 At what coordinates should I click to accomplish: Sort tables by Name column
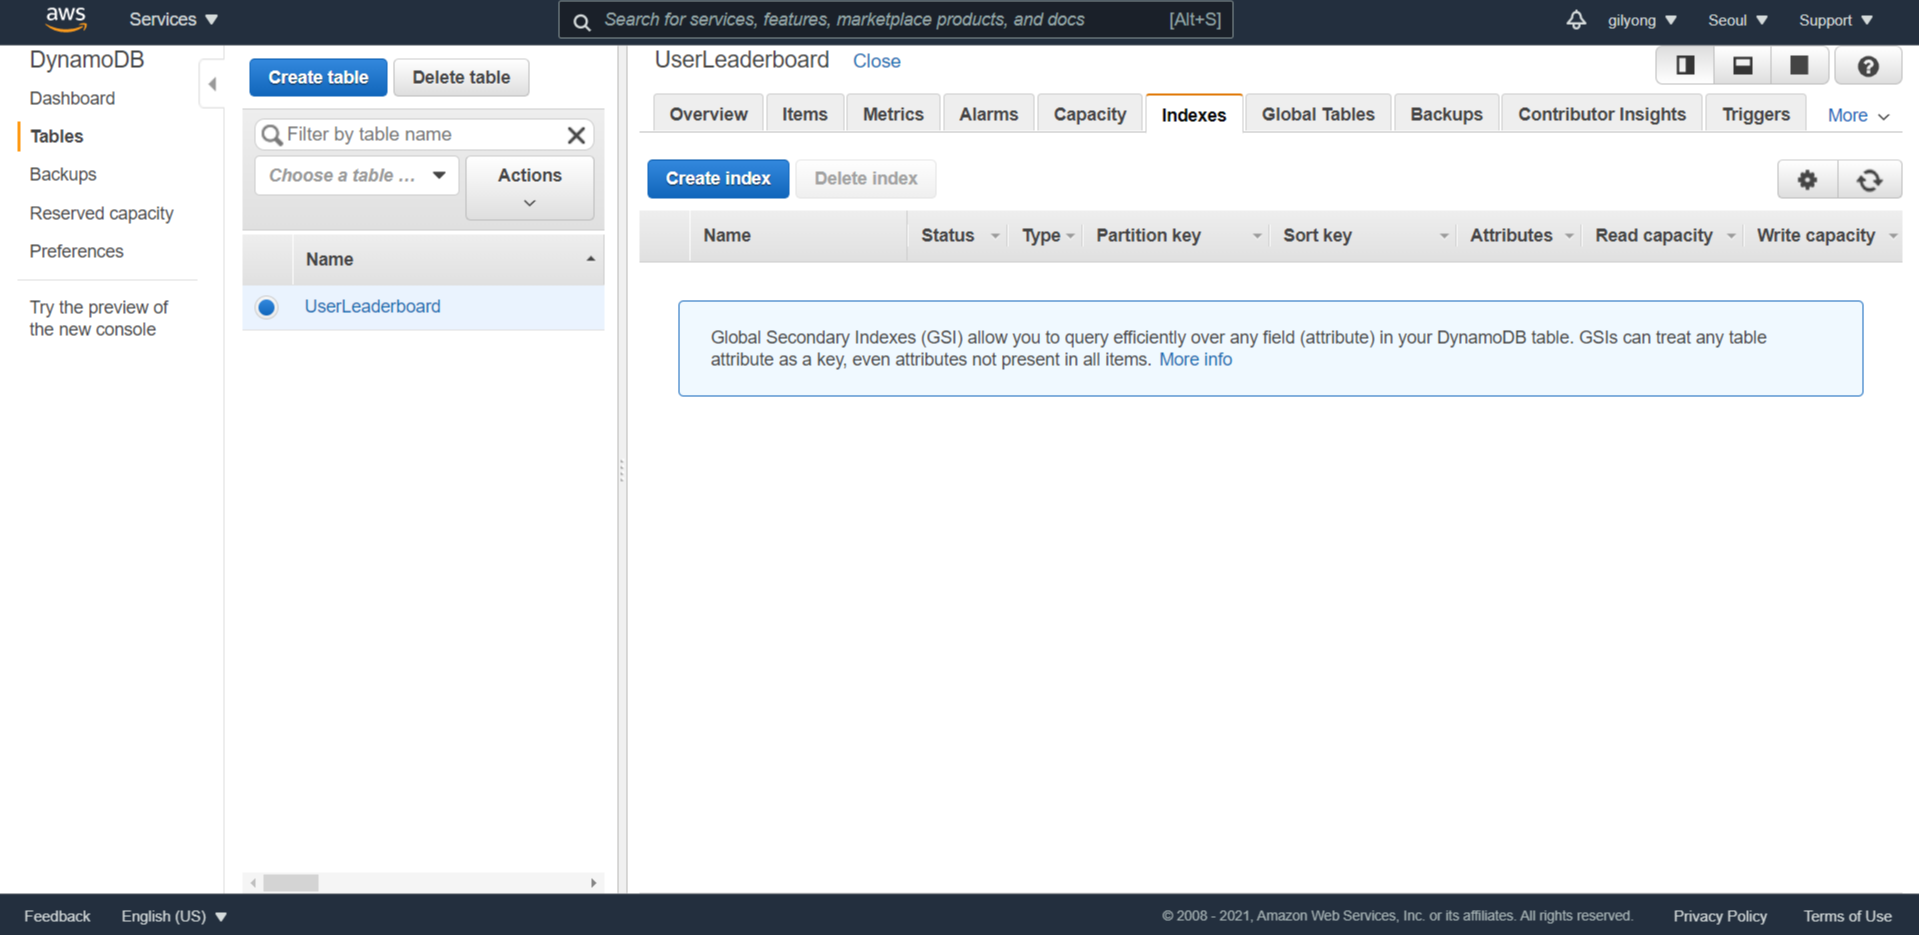[448, 259]
